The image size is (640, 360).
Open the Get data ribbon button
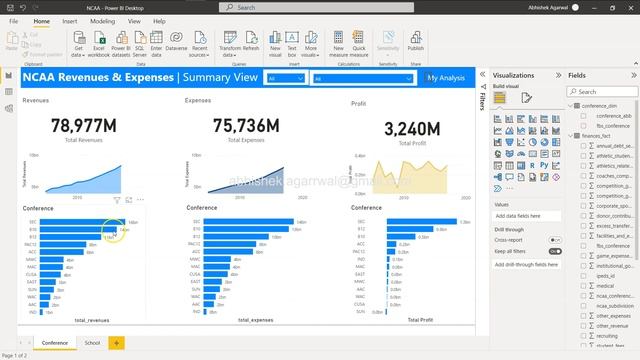(78, 44)
